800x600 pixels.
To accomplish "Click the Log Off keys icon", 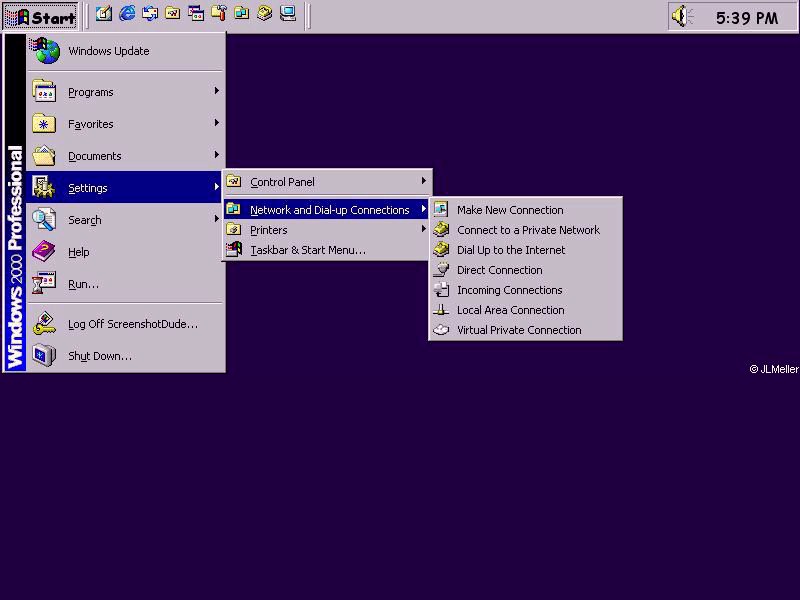I will (x=44, y=323).
